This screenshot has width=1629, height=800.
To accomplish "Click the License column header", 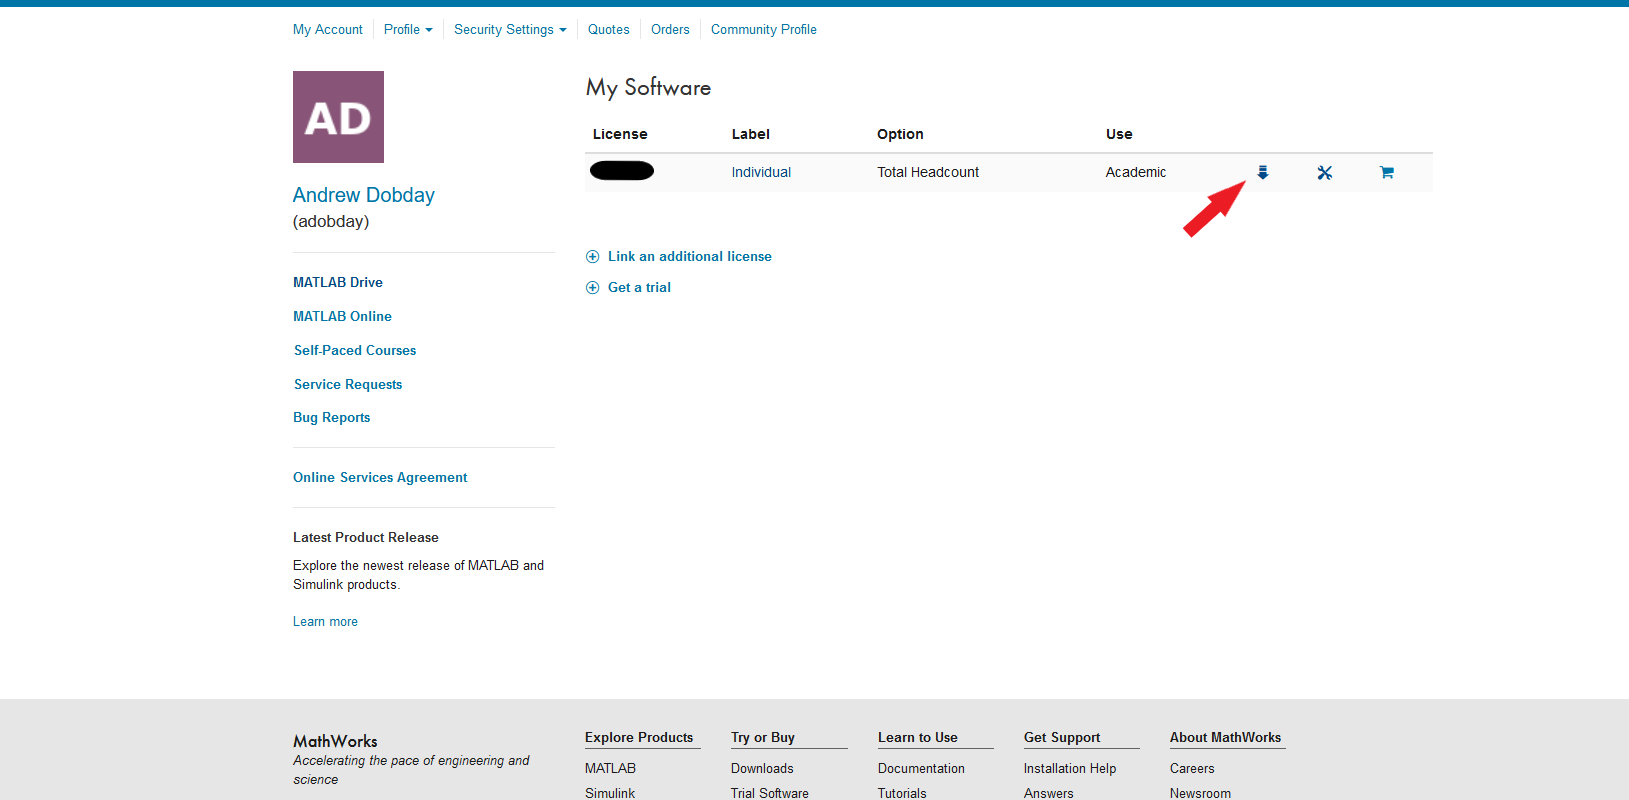I will (x=620, y=134).
